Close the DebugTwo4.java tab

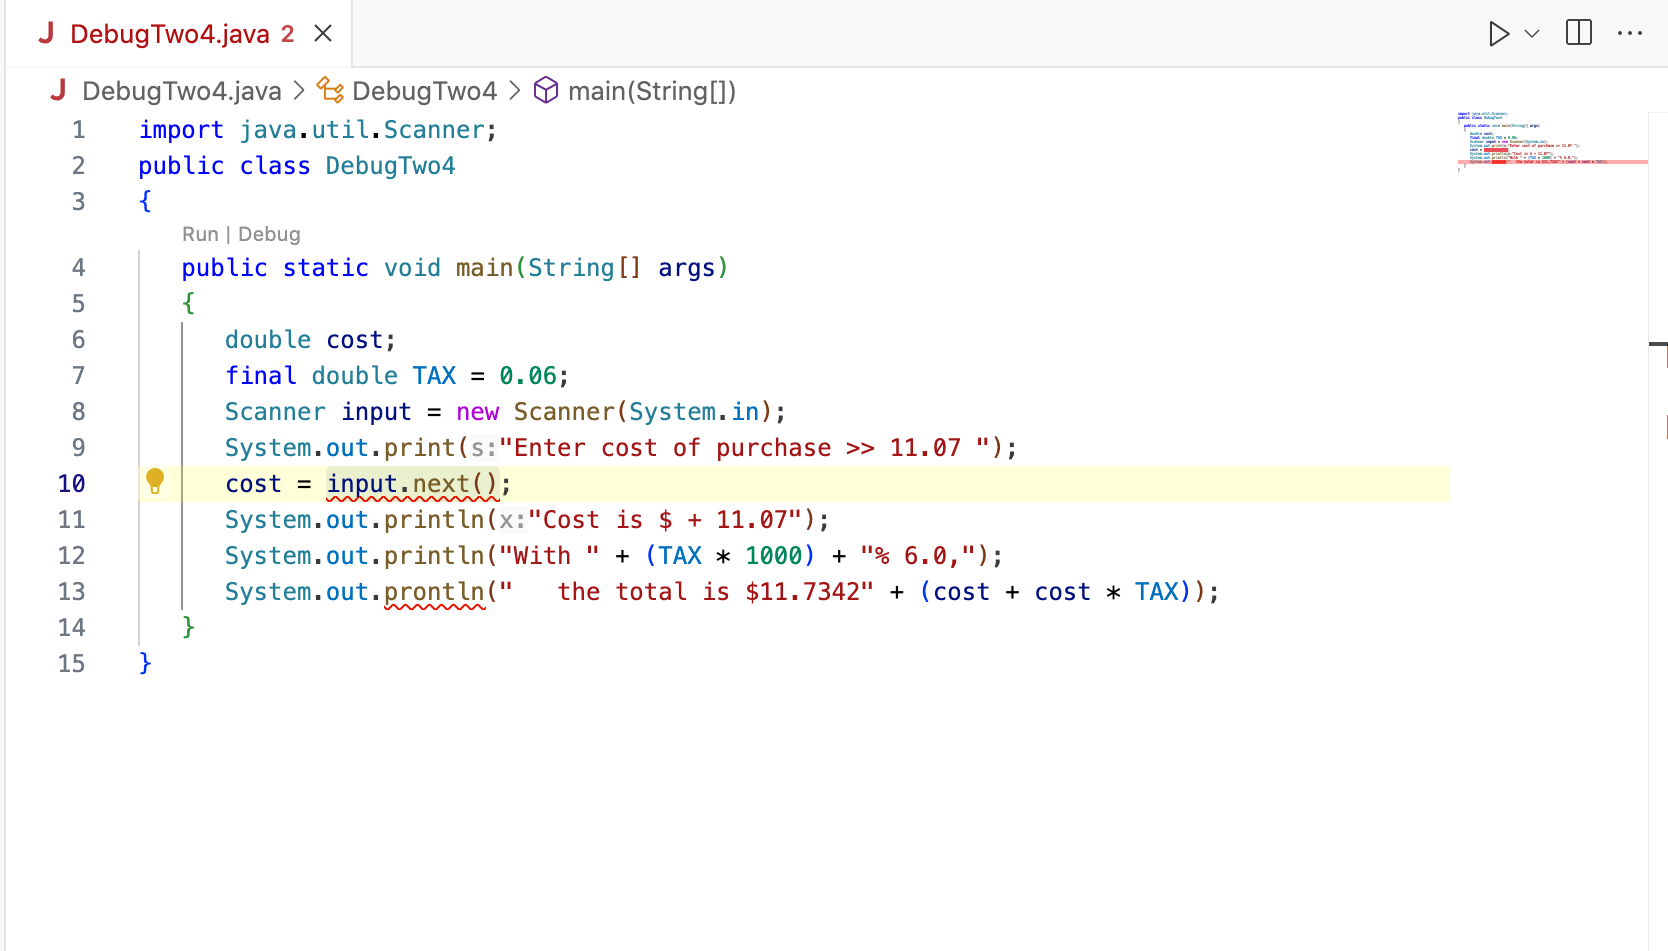tap(322, 33)
